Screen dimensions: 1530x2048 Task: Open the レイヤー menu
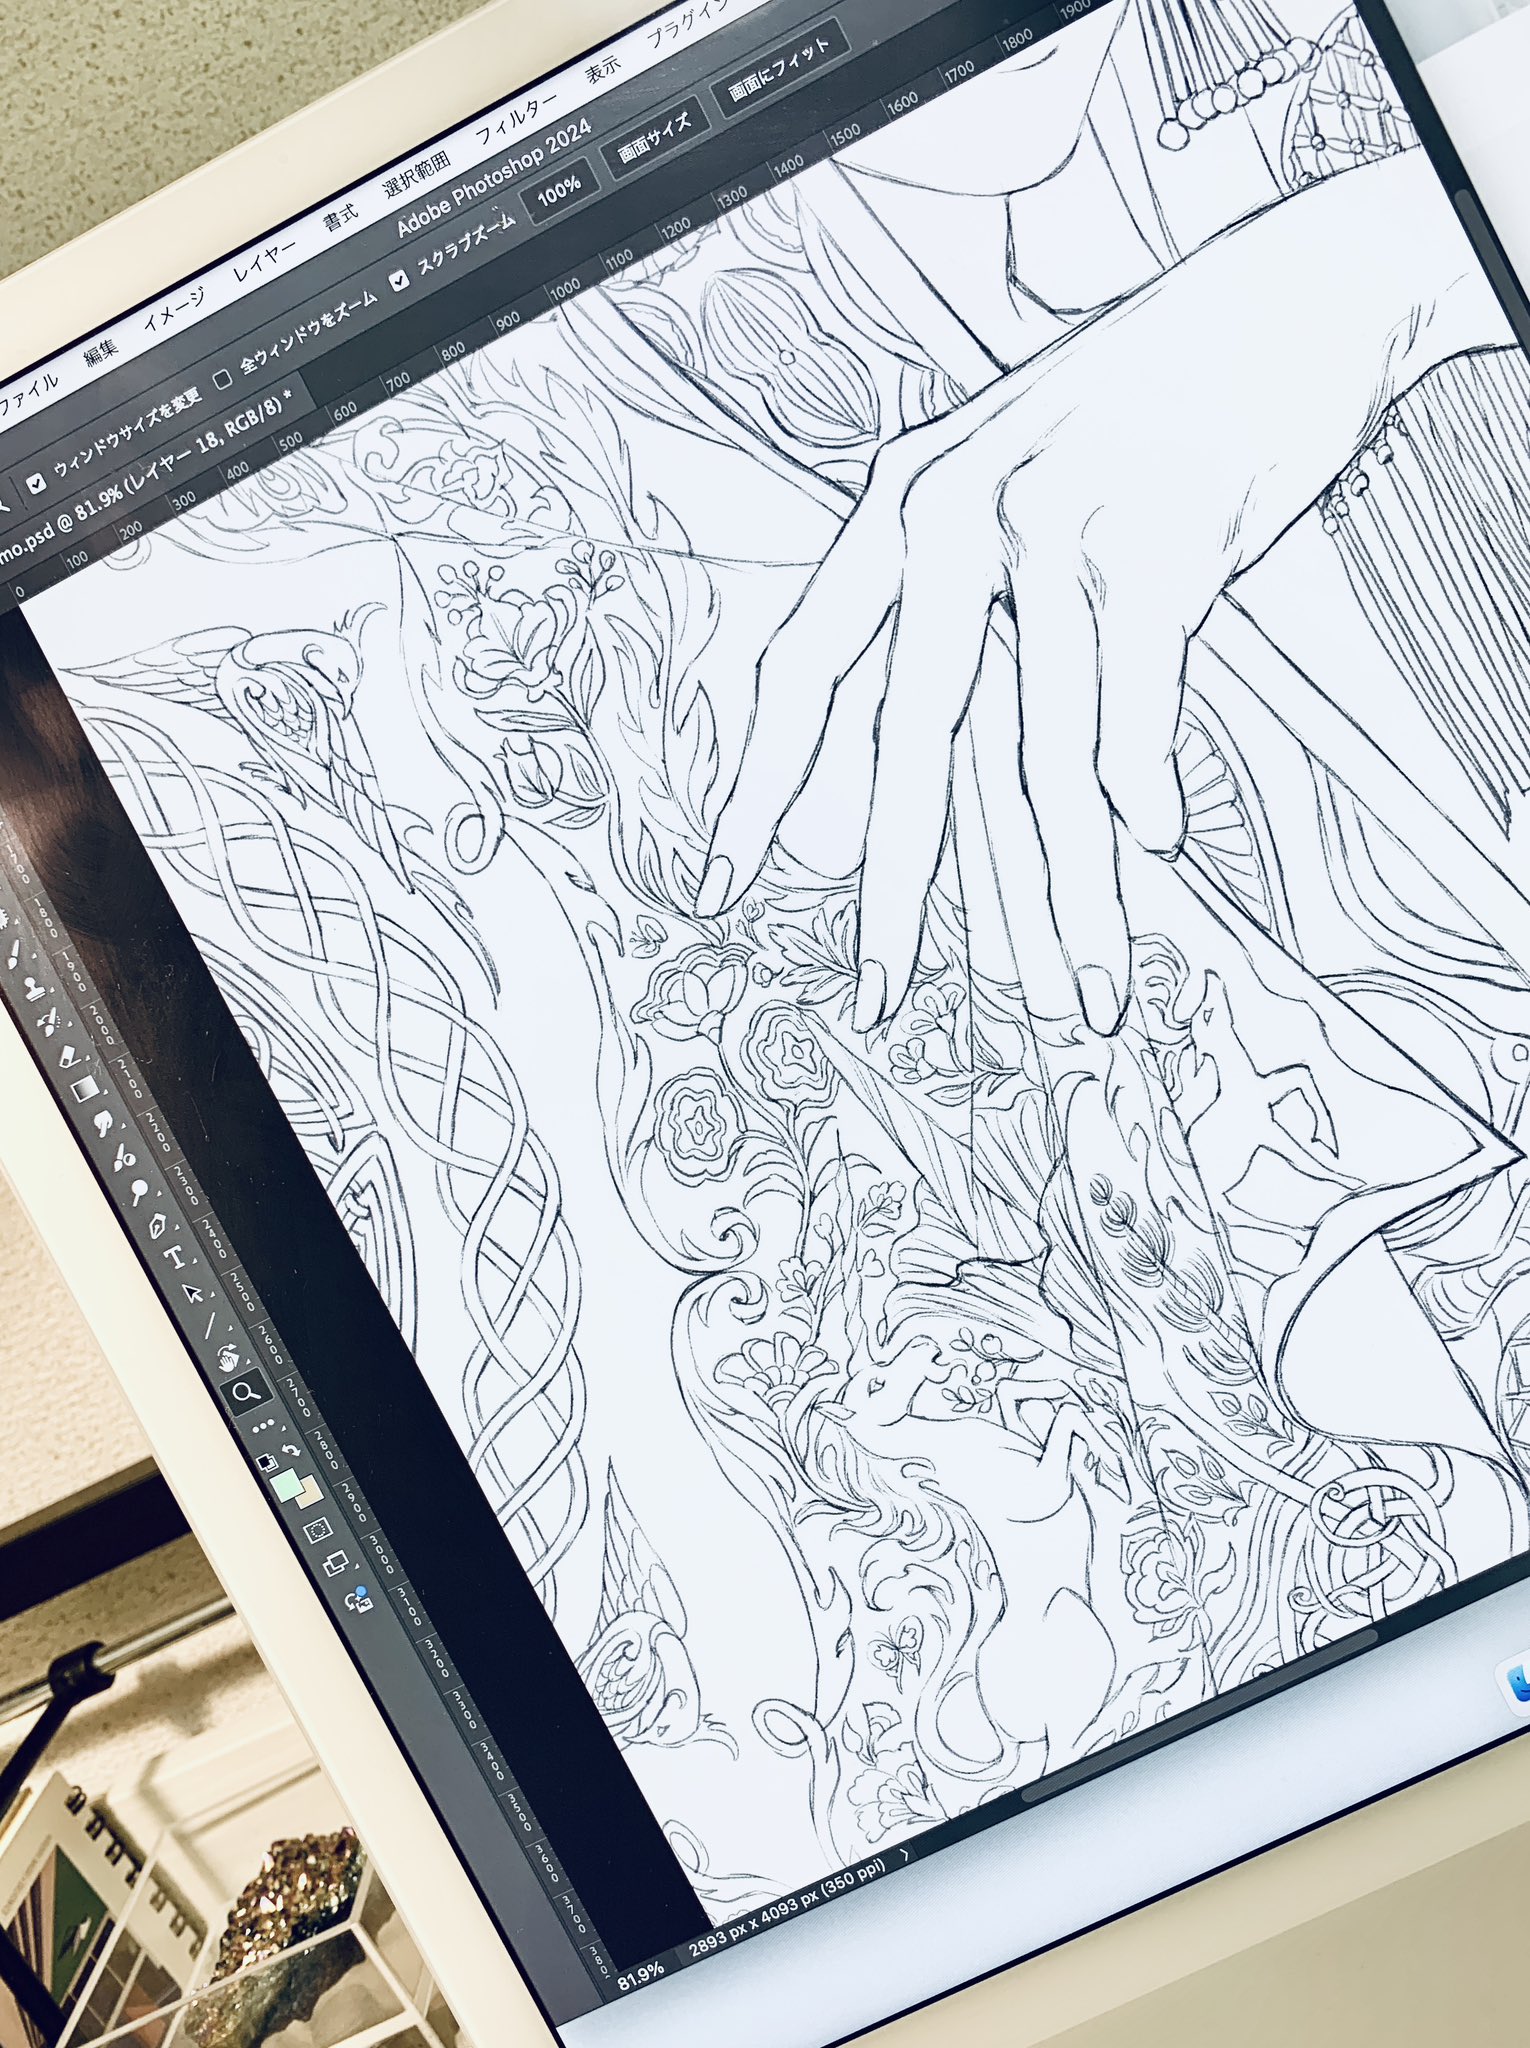click(265, 258)
